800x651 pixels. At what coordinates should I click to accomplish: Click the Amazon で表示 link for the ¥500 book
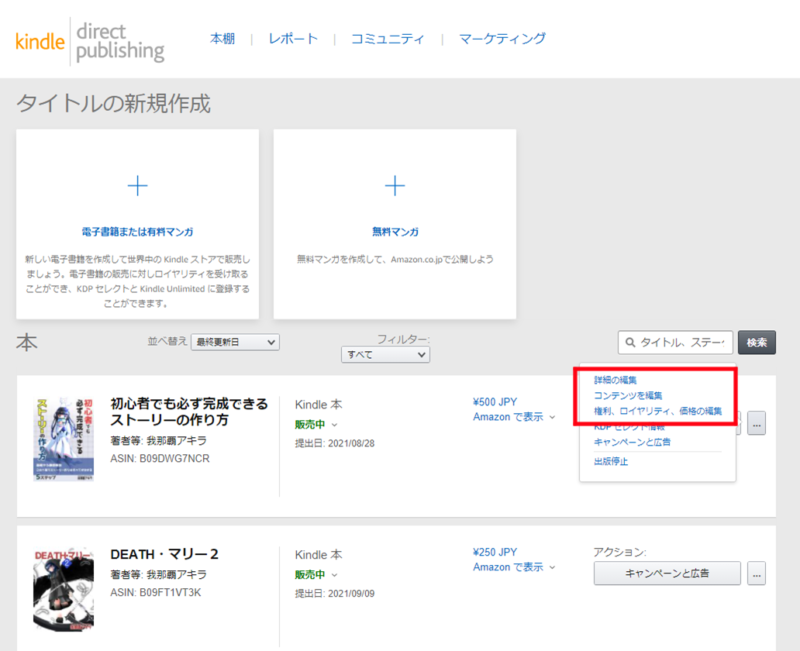pos(508,417)
